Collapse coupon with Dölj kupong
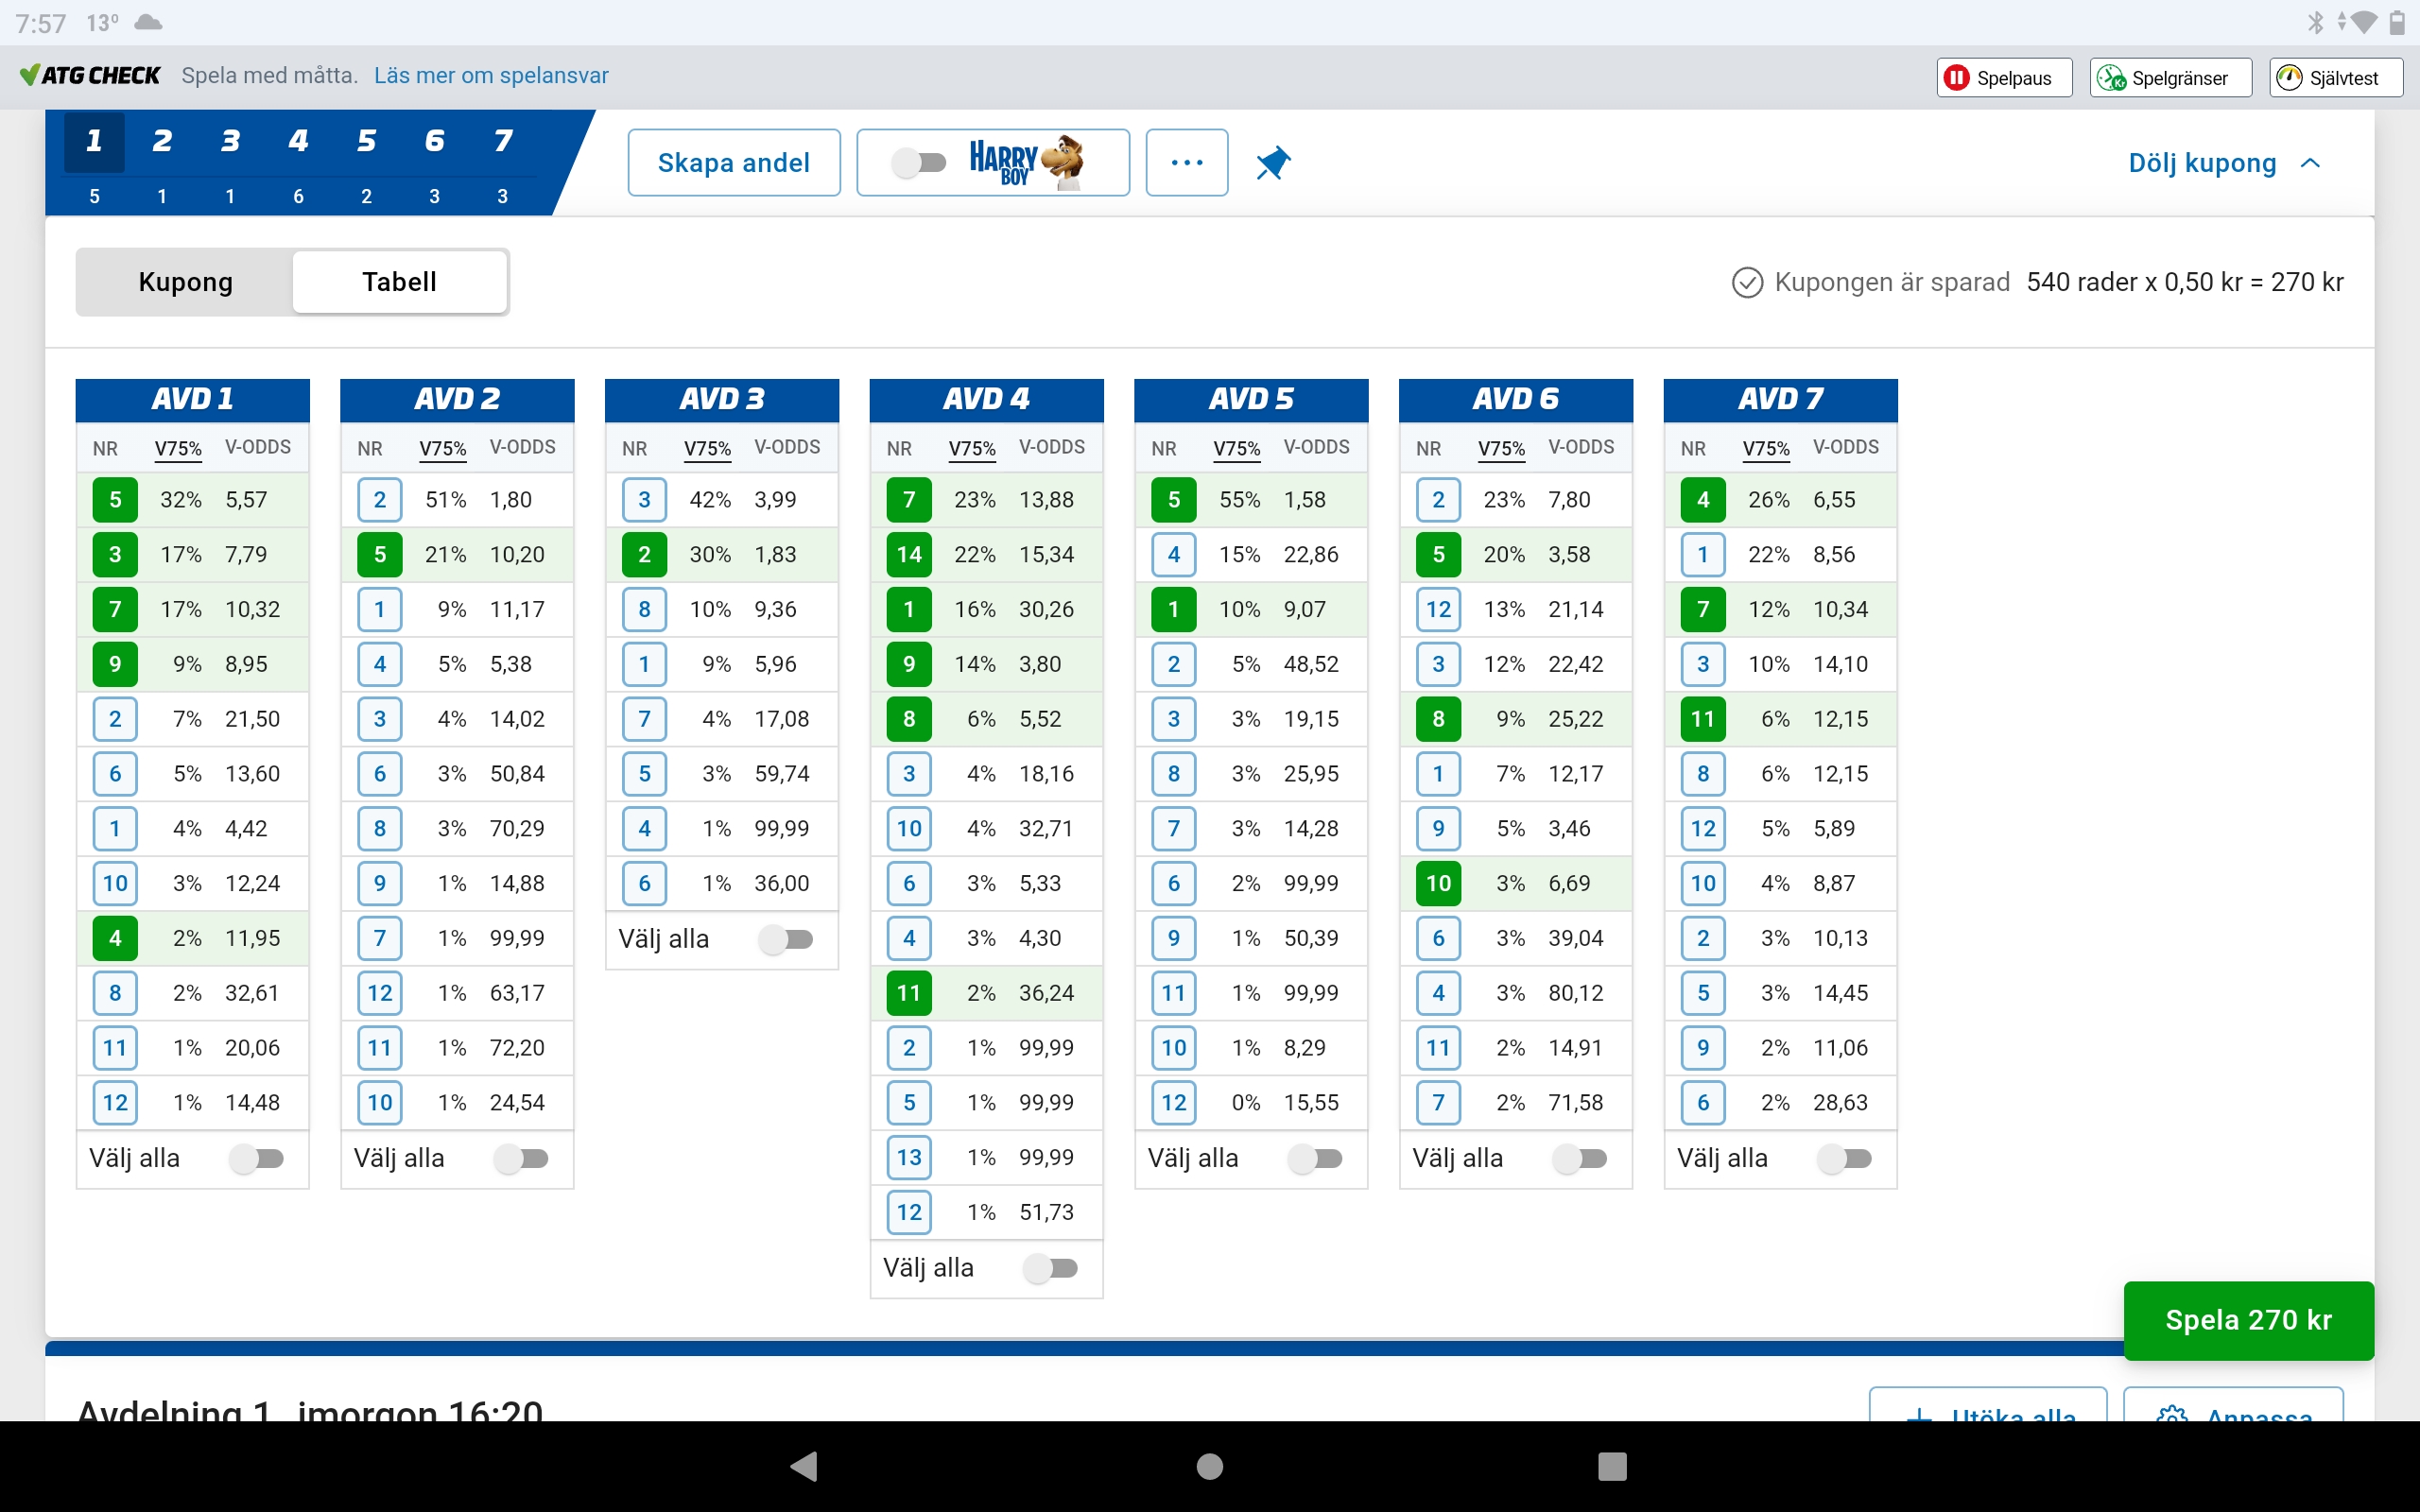 click(x=2224, y=163)
